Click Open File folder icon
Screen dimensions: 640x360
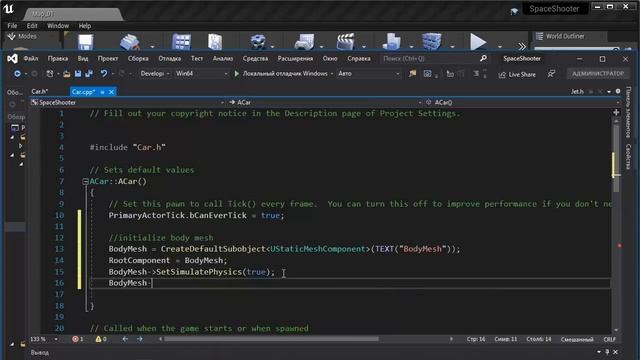(67, 74)
